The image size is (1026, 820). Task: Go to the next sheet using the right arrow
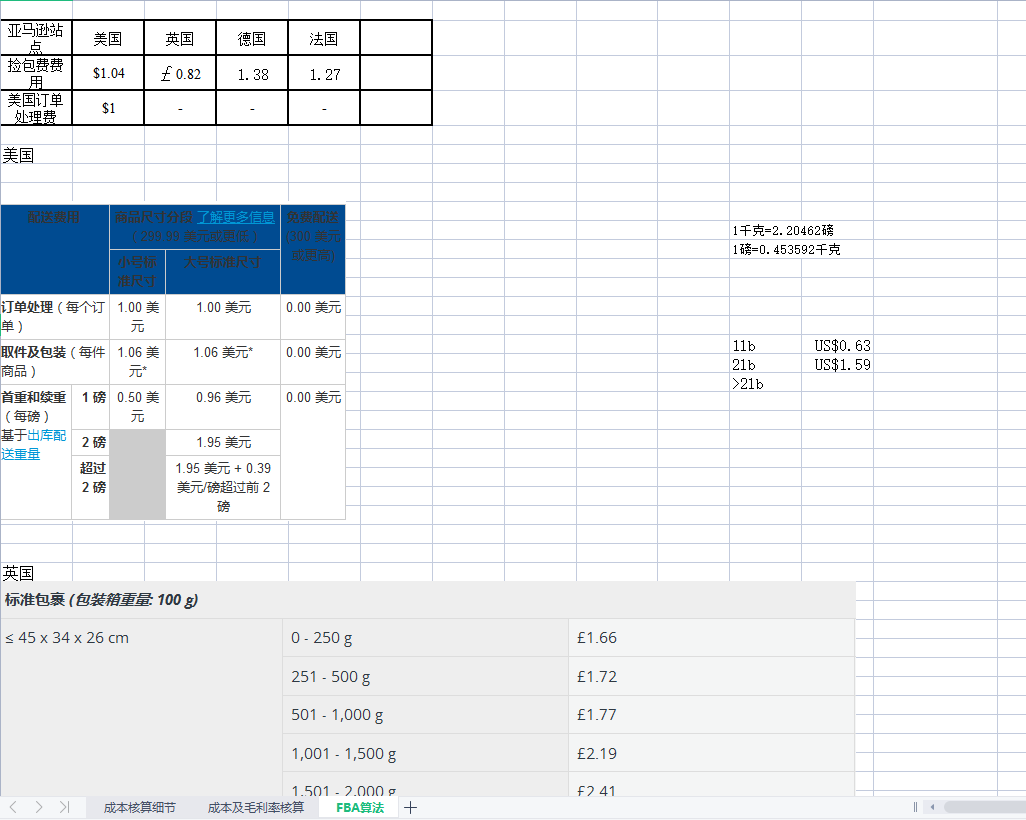click(39, 808)
